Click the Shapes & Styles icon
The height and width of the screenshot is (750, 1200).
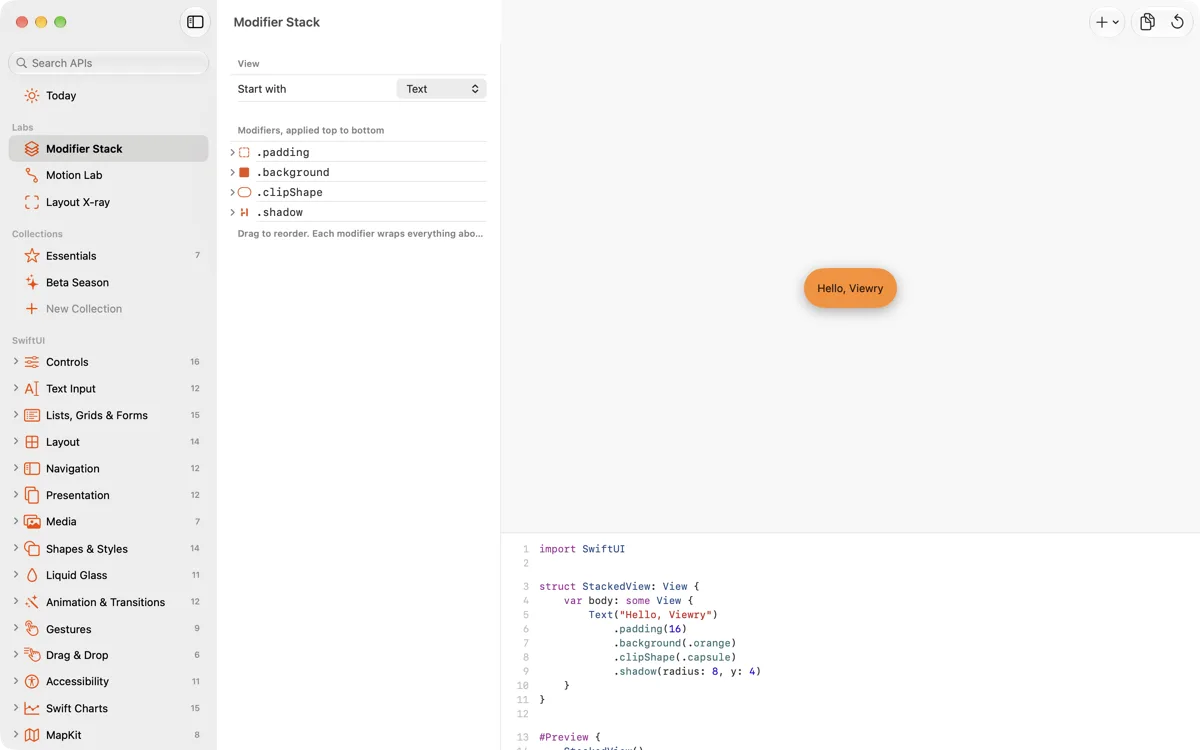(32, 549)
